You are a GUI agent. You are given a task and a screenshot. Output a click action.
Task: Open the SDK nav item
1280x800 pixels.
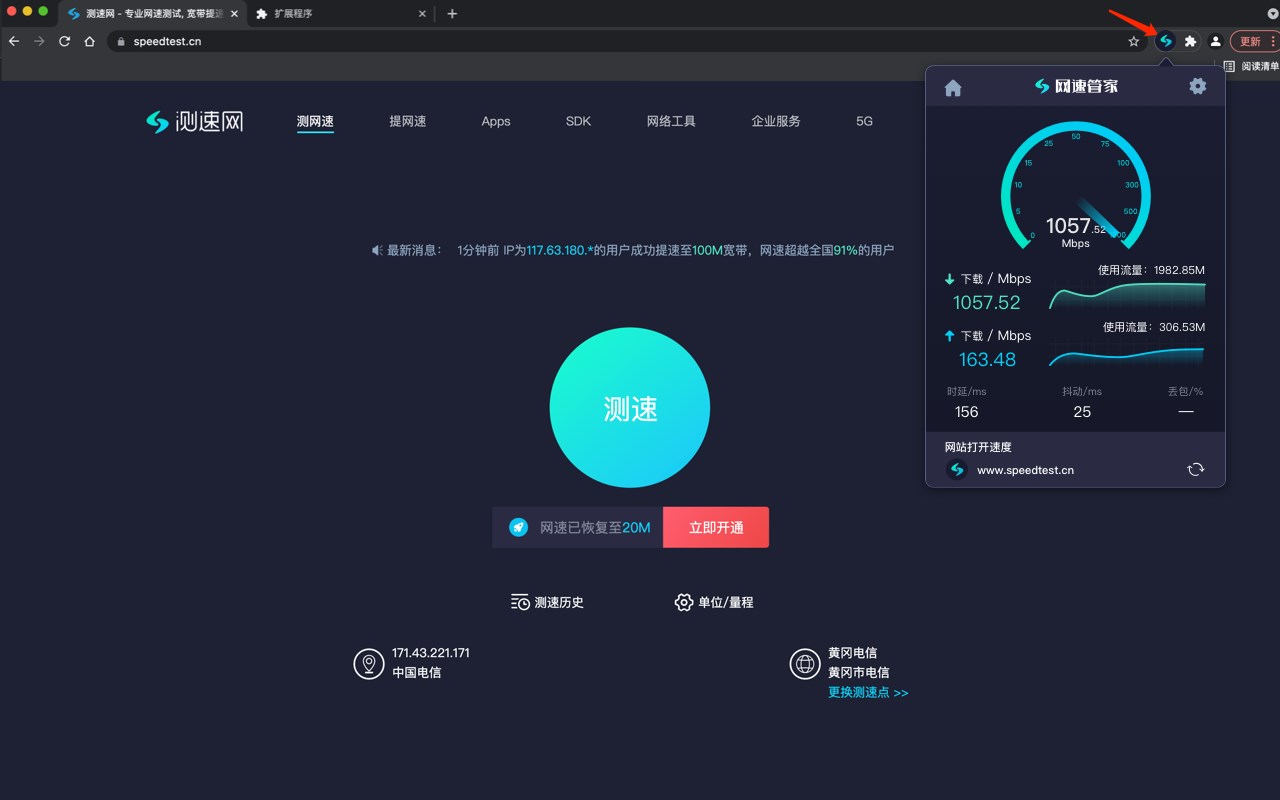578,121
